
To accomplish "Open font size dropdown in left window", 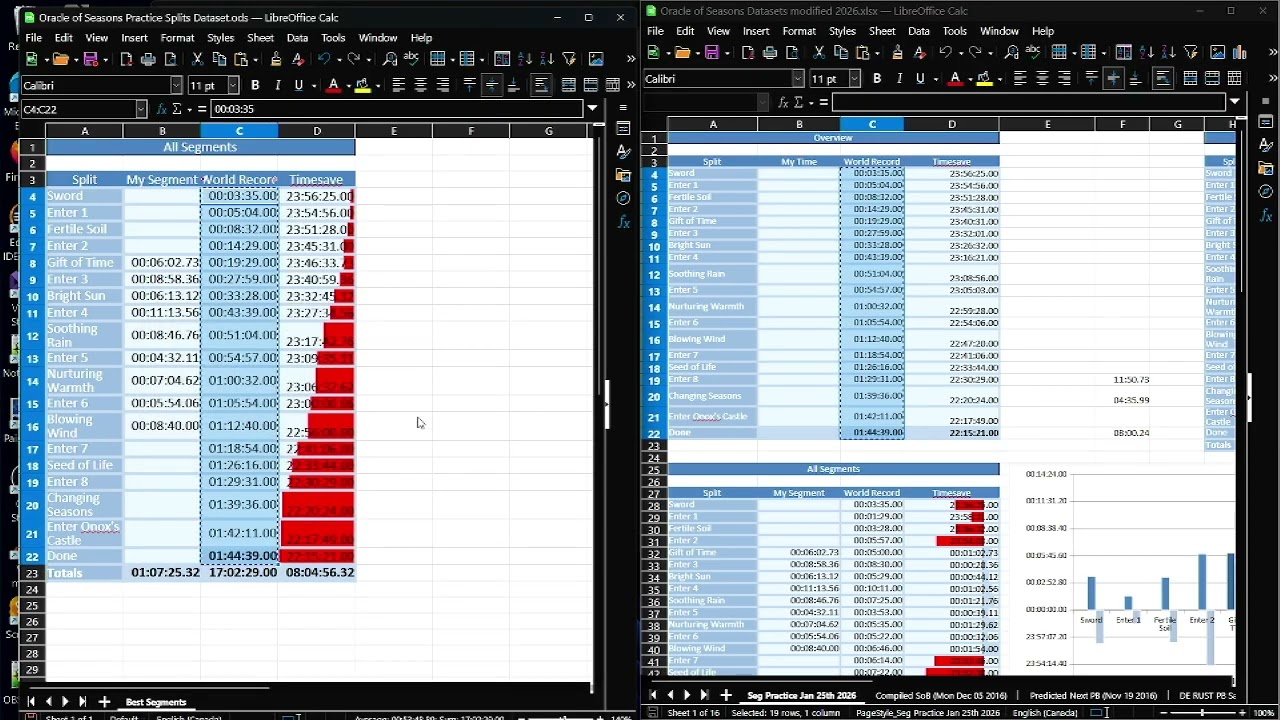I will tap(233, 86).
